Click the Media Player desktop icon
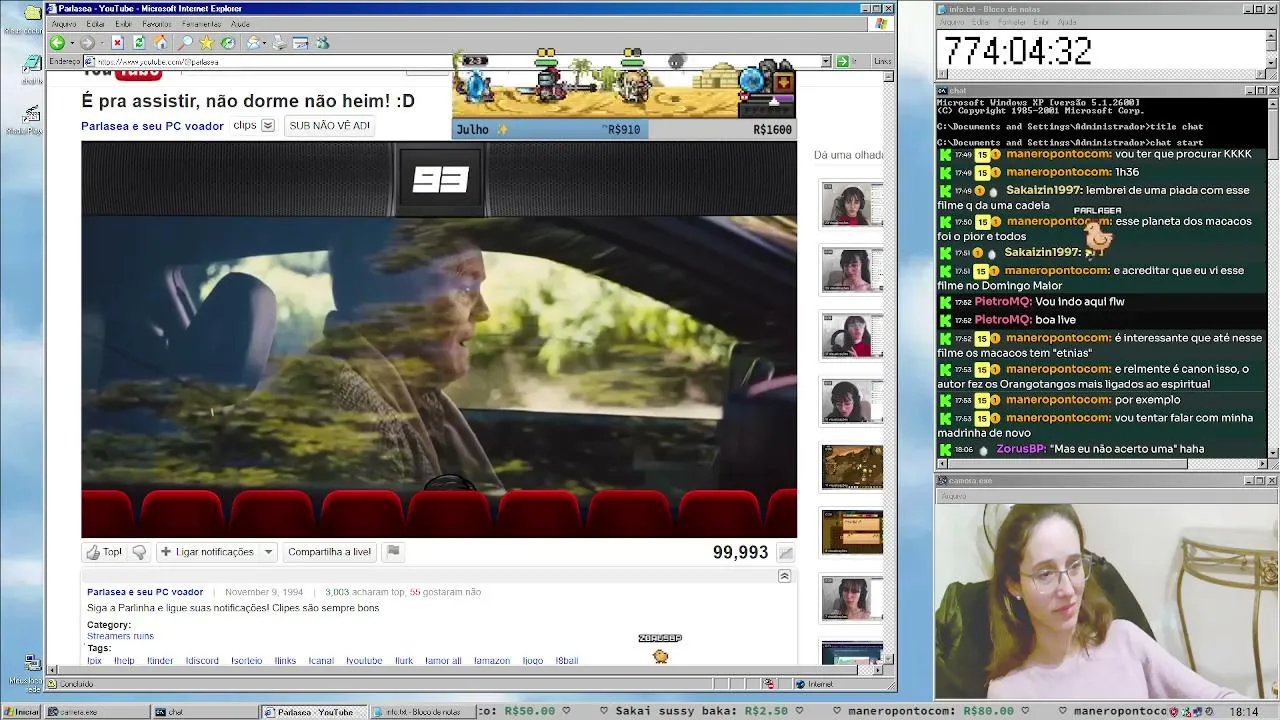1280x720 pixels. pyautogui.click(x=31, y=113)
